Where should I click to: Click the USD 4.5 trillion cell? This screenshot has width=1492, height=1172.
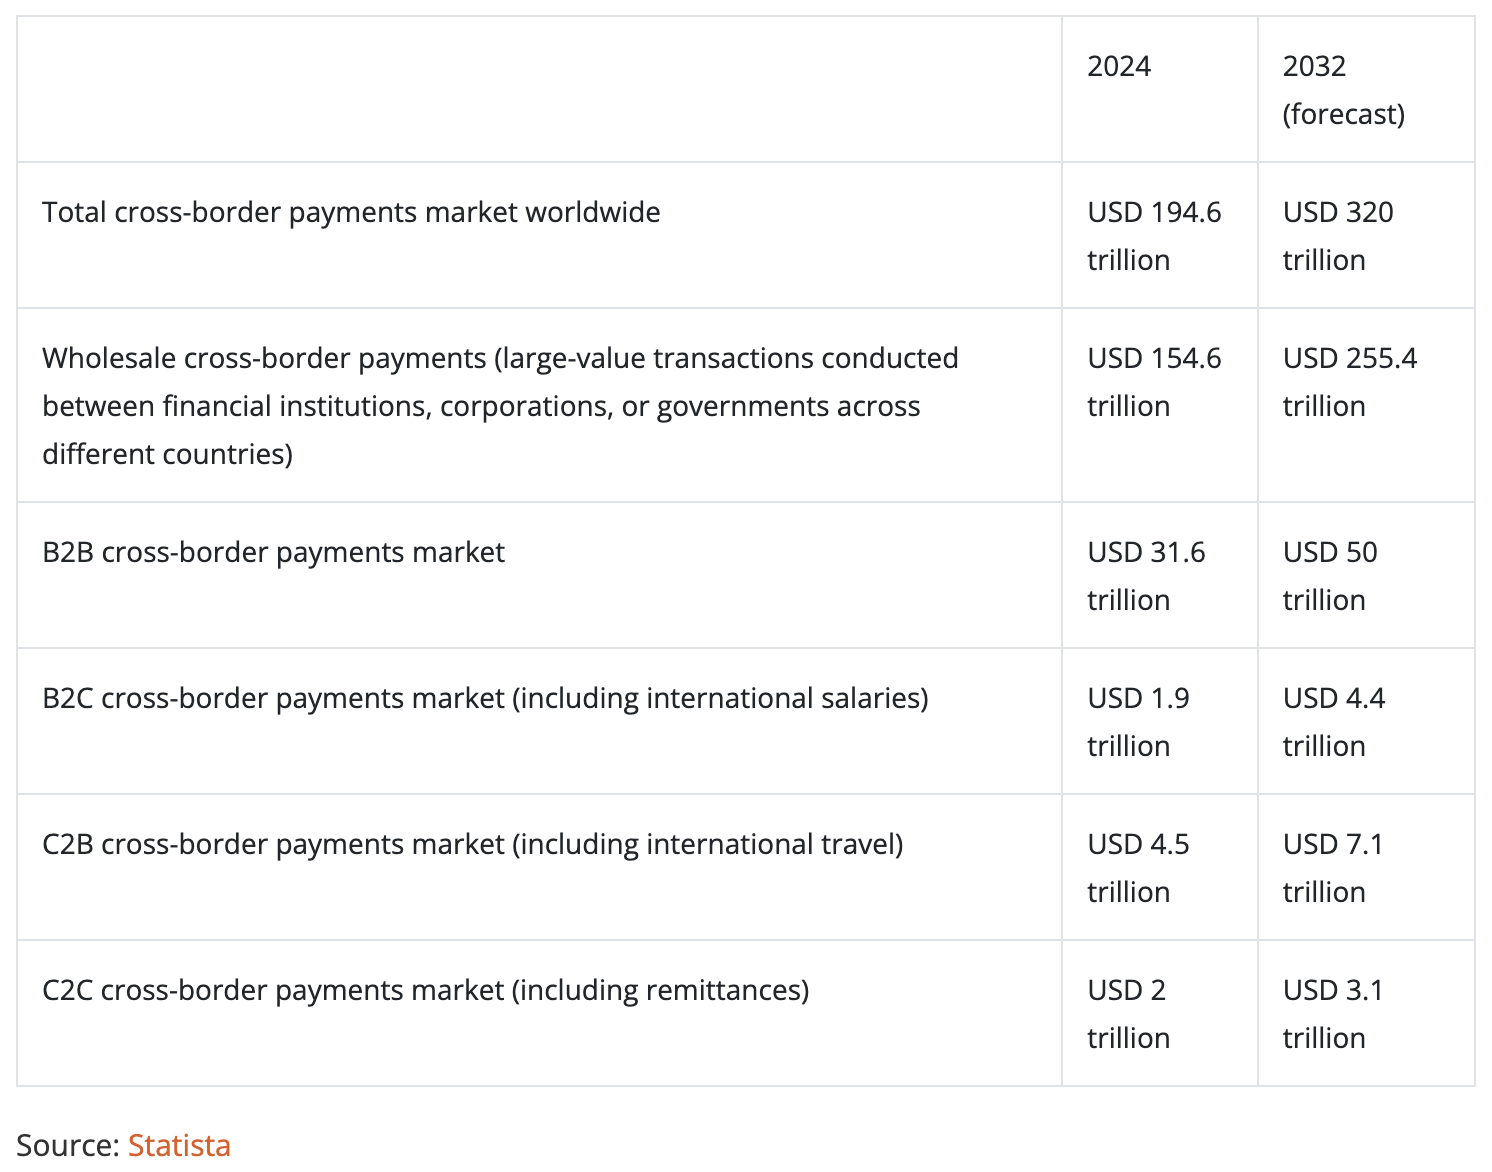(1138, 868)
